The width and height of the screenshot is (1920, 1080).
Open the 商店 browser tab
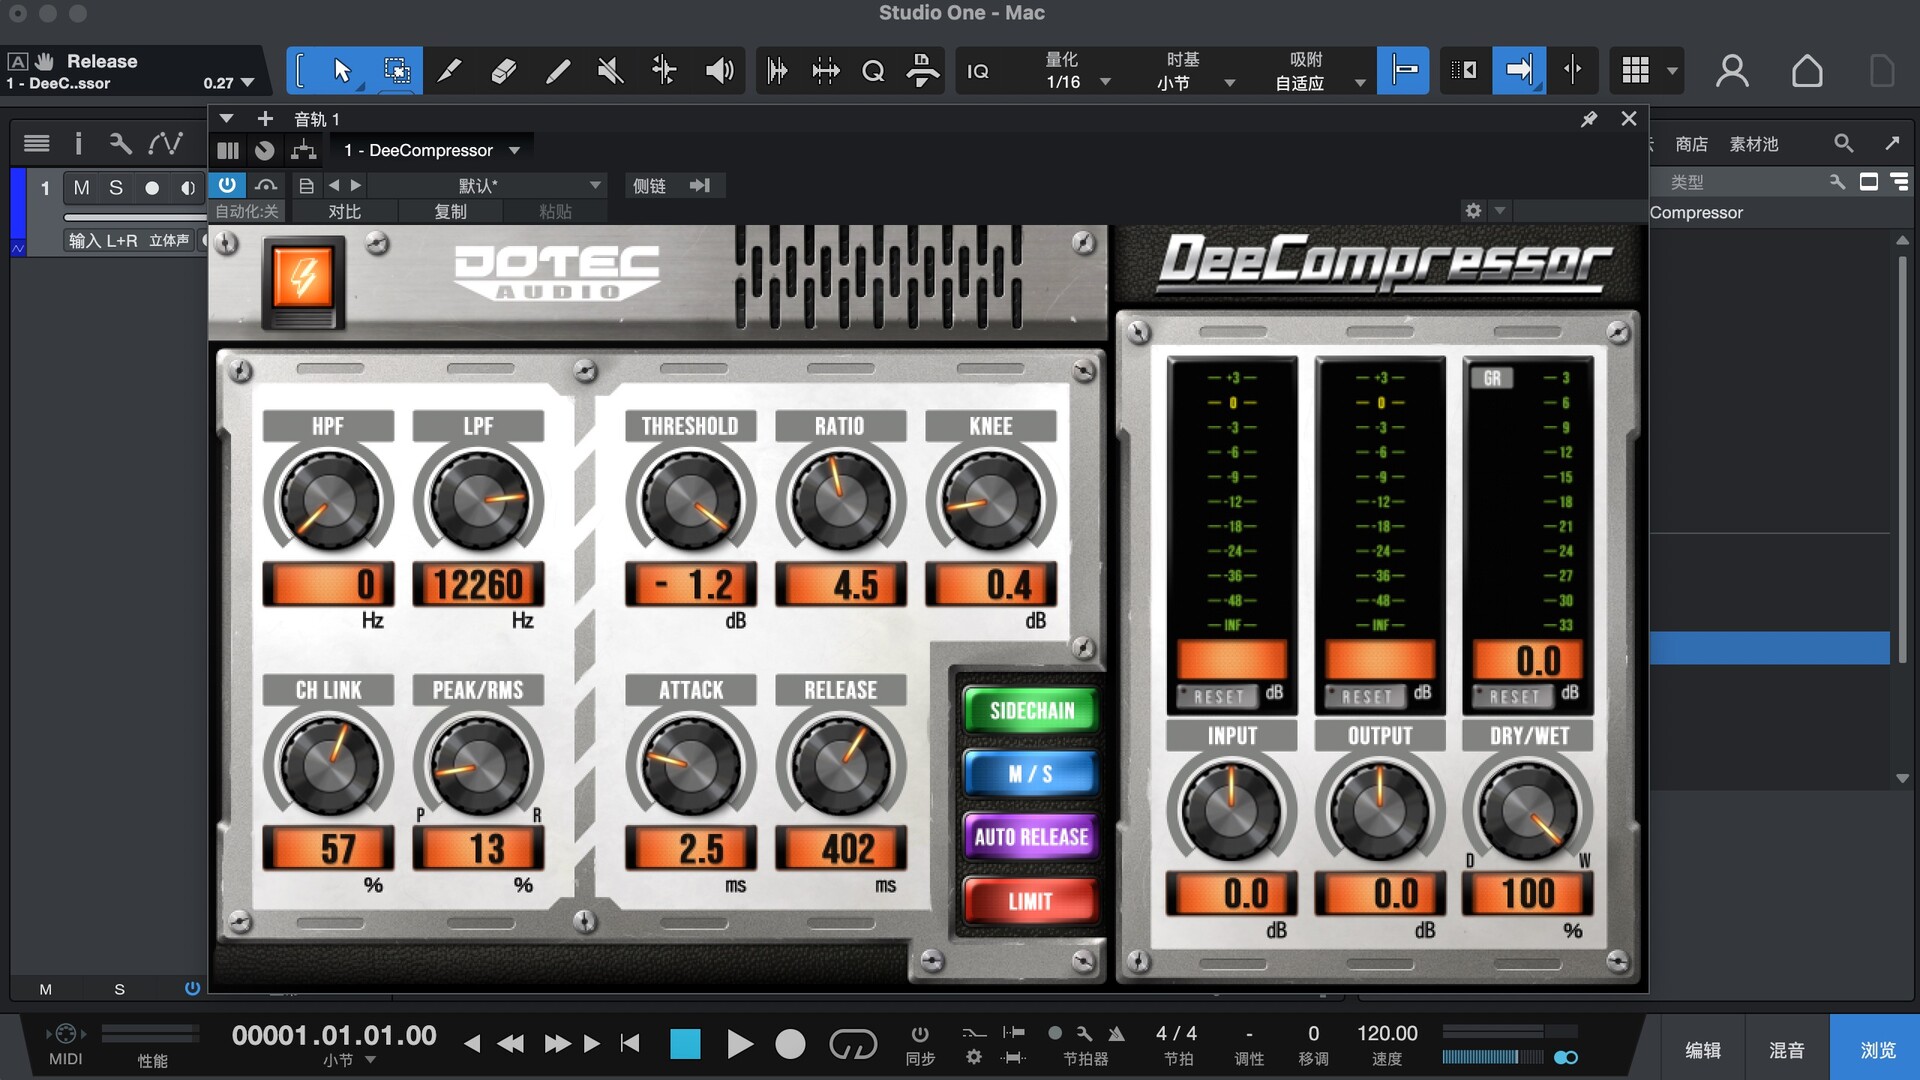click(1691, 144)
